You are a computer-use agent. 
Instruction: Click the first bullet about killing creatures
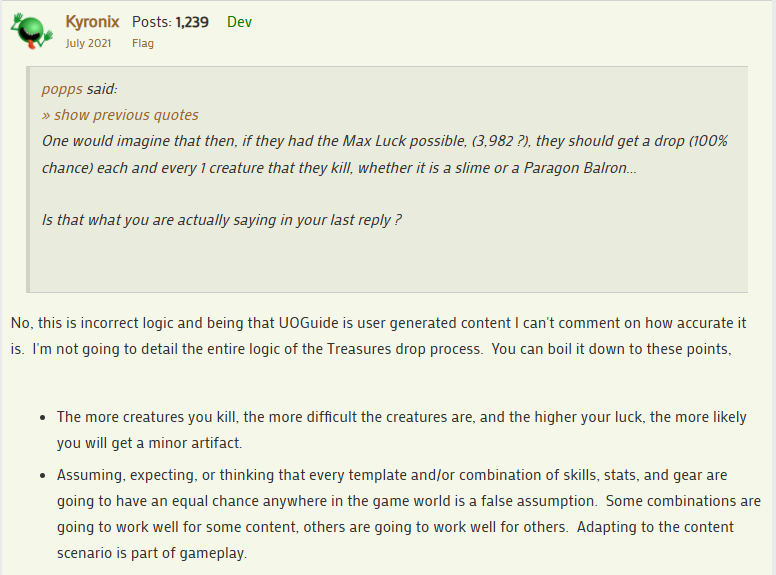pyautogui.click(x=400, y=417)
